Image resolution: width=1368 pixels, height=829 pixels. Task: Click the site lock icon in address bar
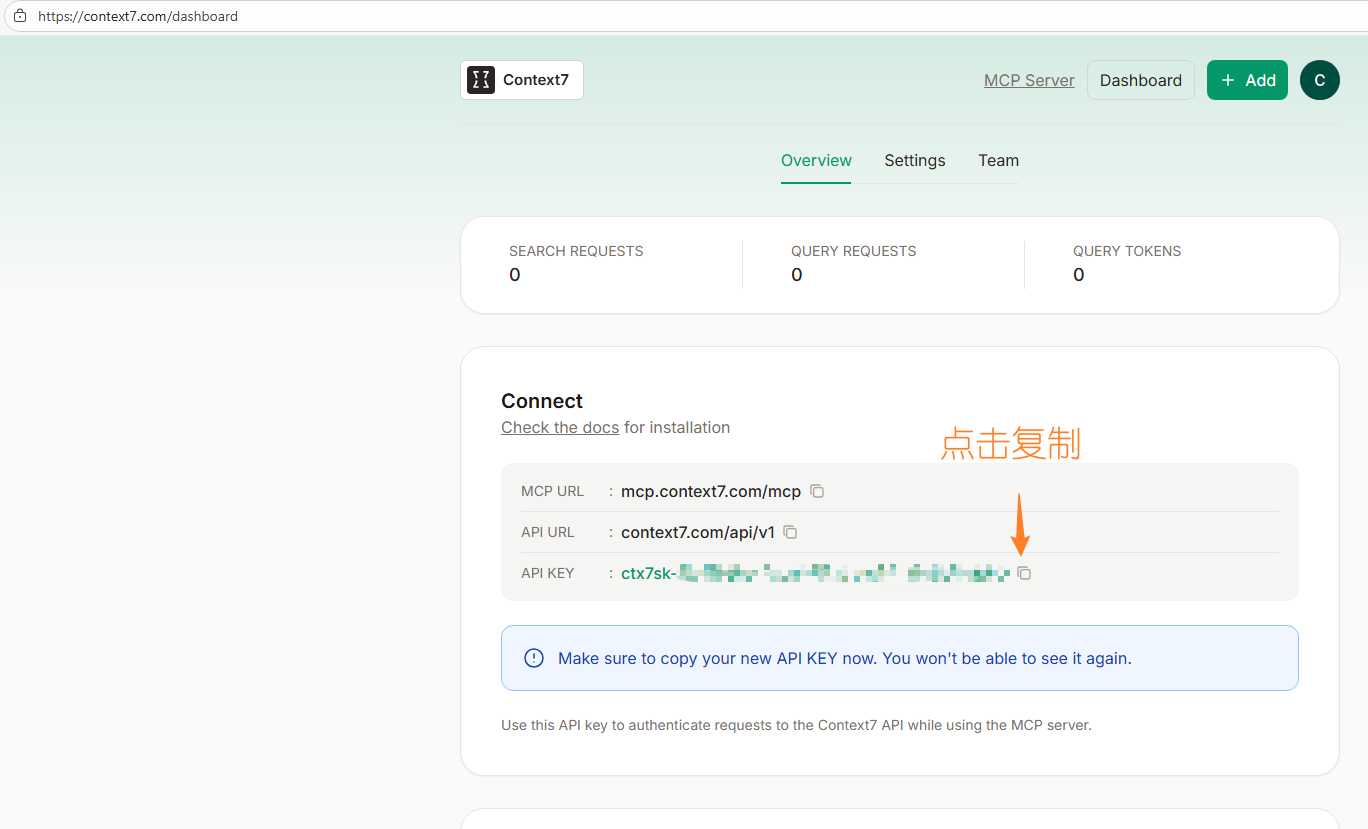[x=19, y=16]
